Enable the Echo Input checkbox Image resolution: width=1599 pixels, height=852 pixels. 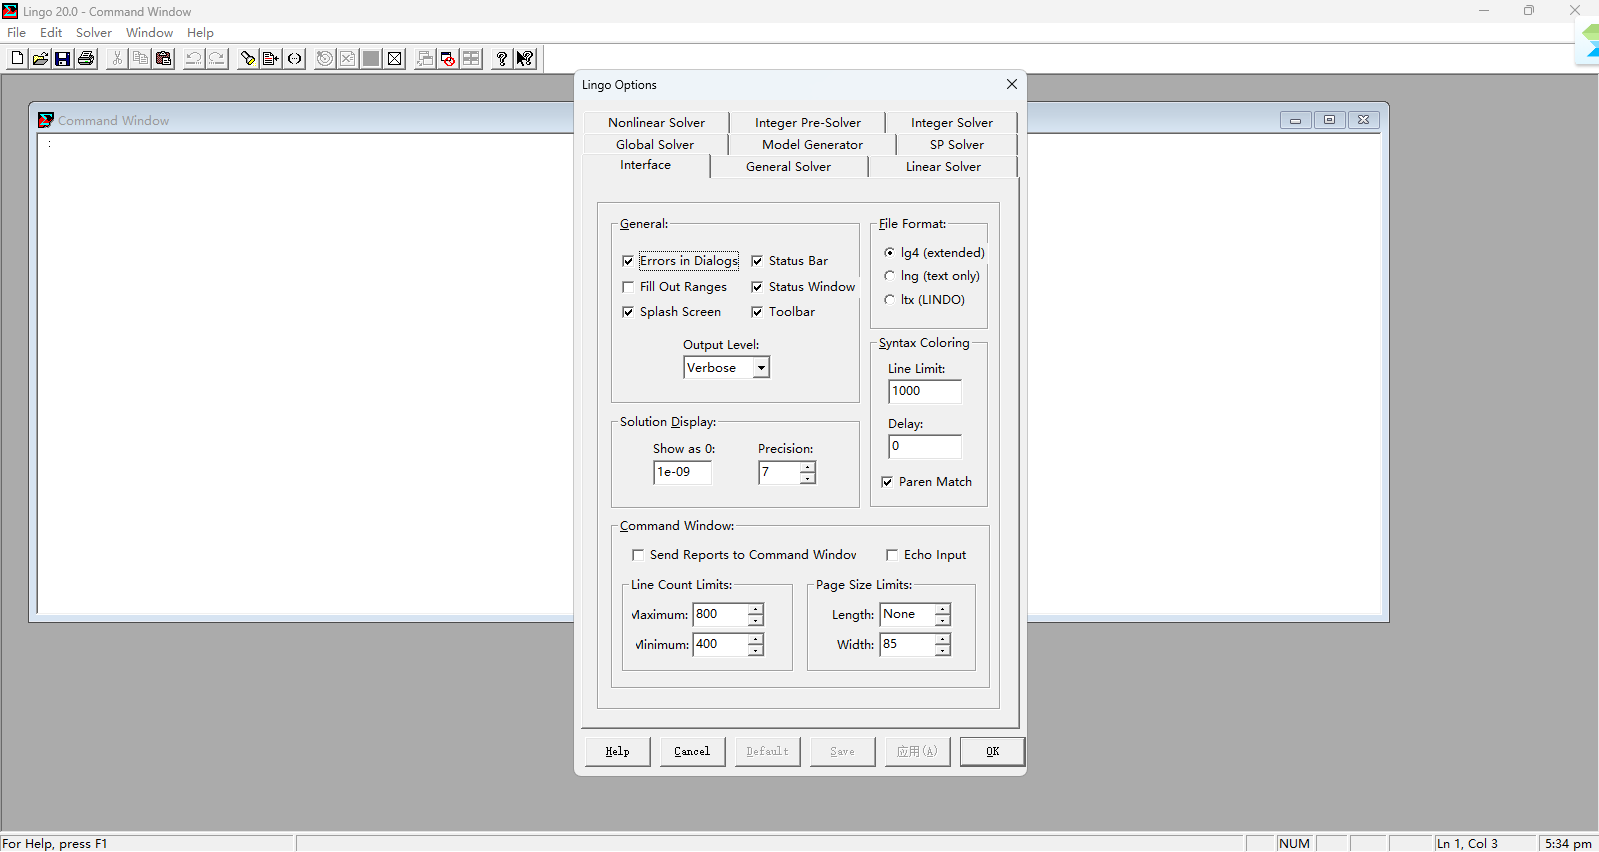[x=926, y=555]
